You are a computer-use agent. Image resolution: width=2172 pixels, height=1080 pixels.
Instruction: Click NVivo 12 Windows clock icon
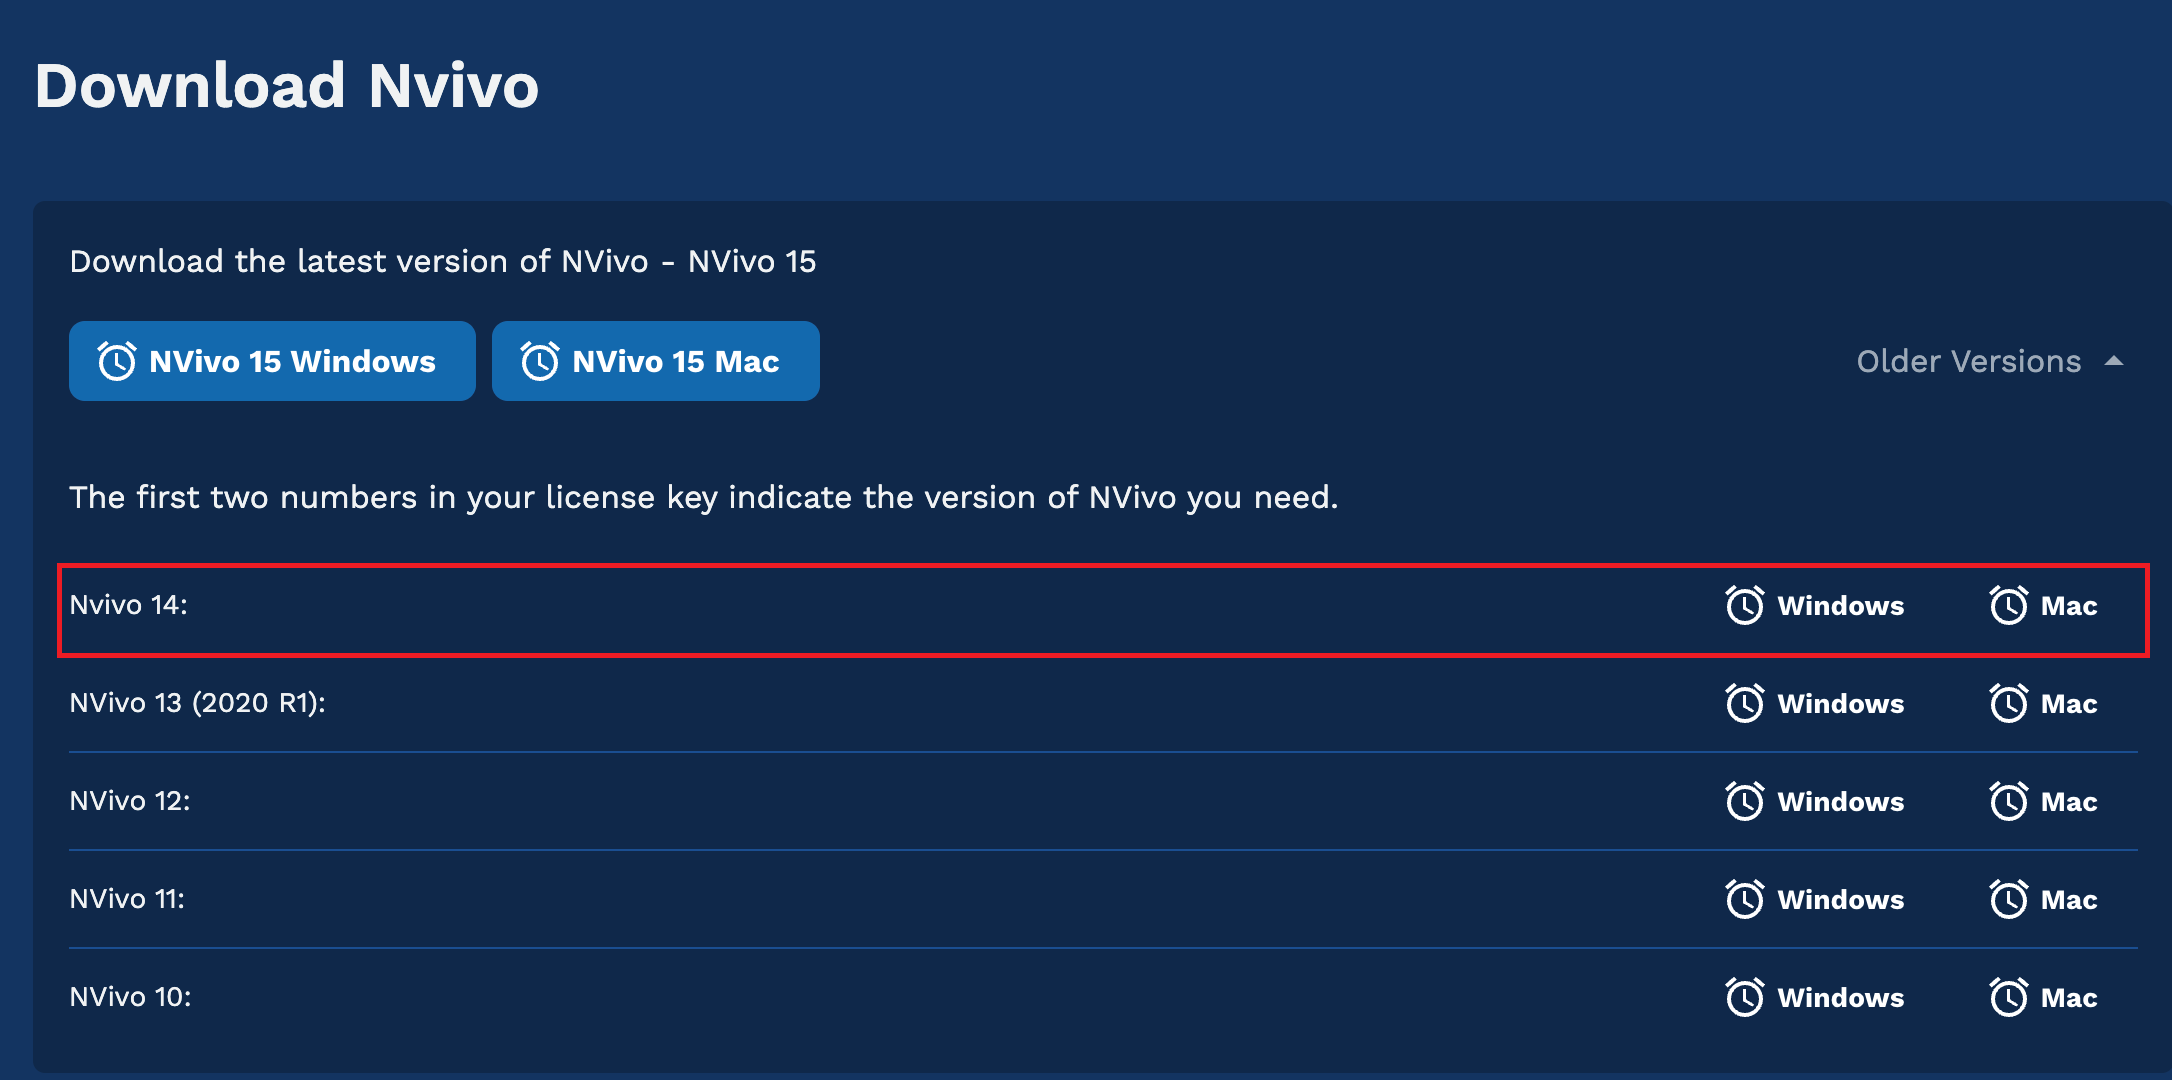[x=1745, y=801]
